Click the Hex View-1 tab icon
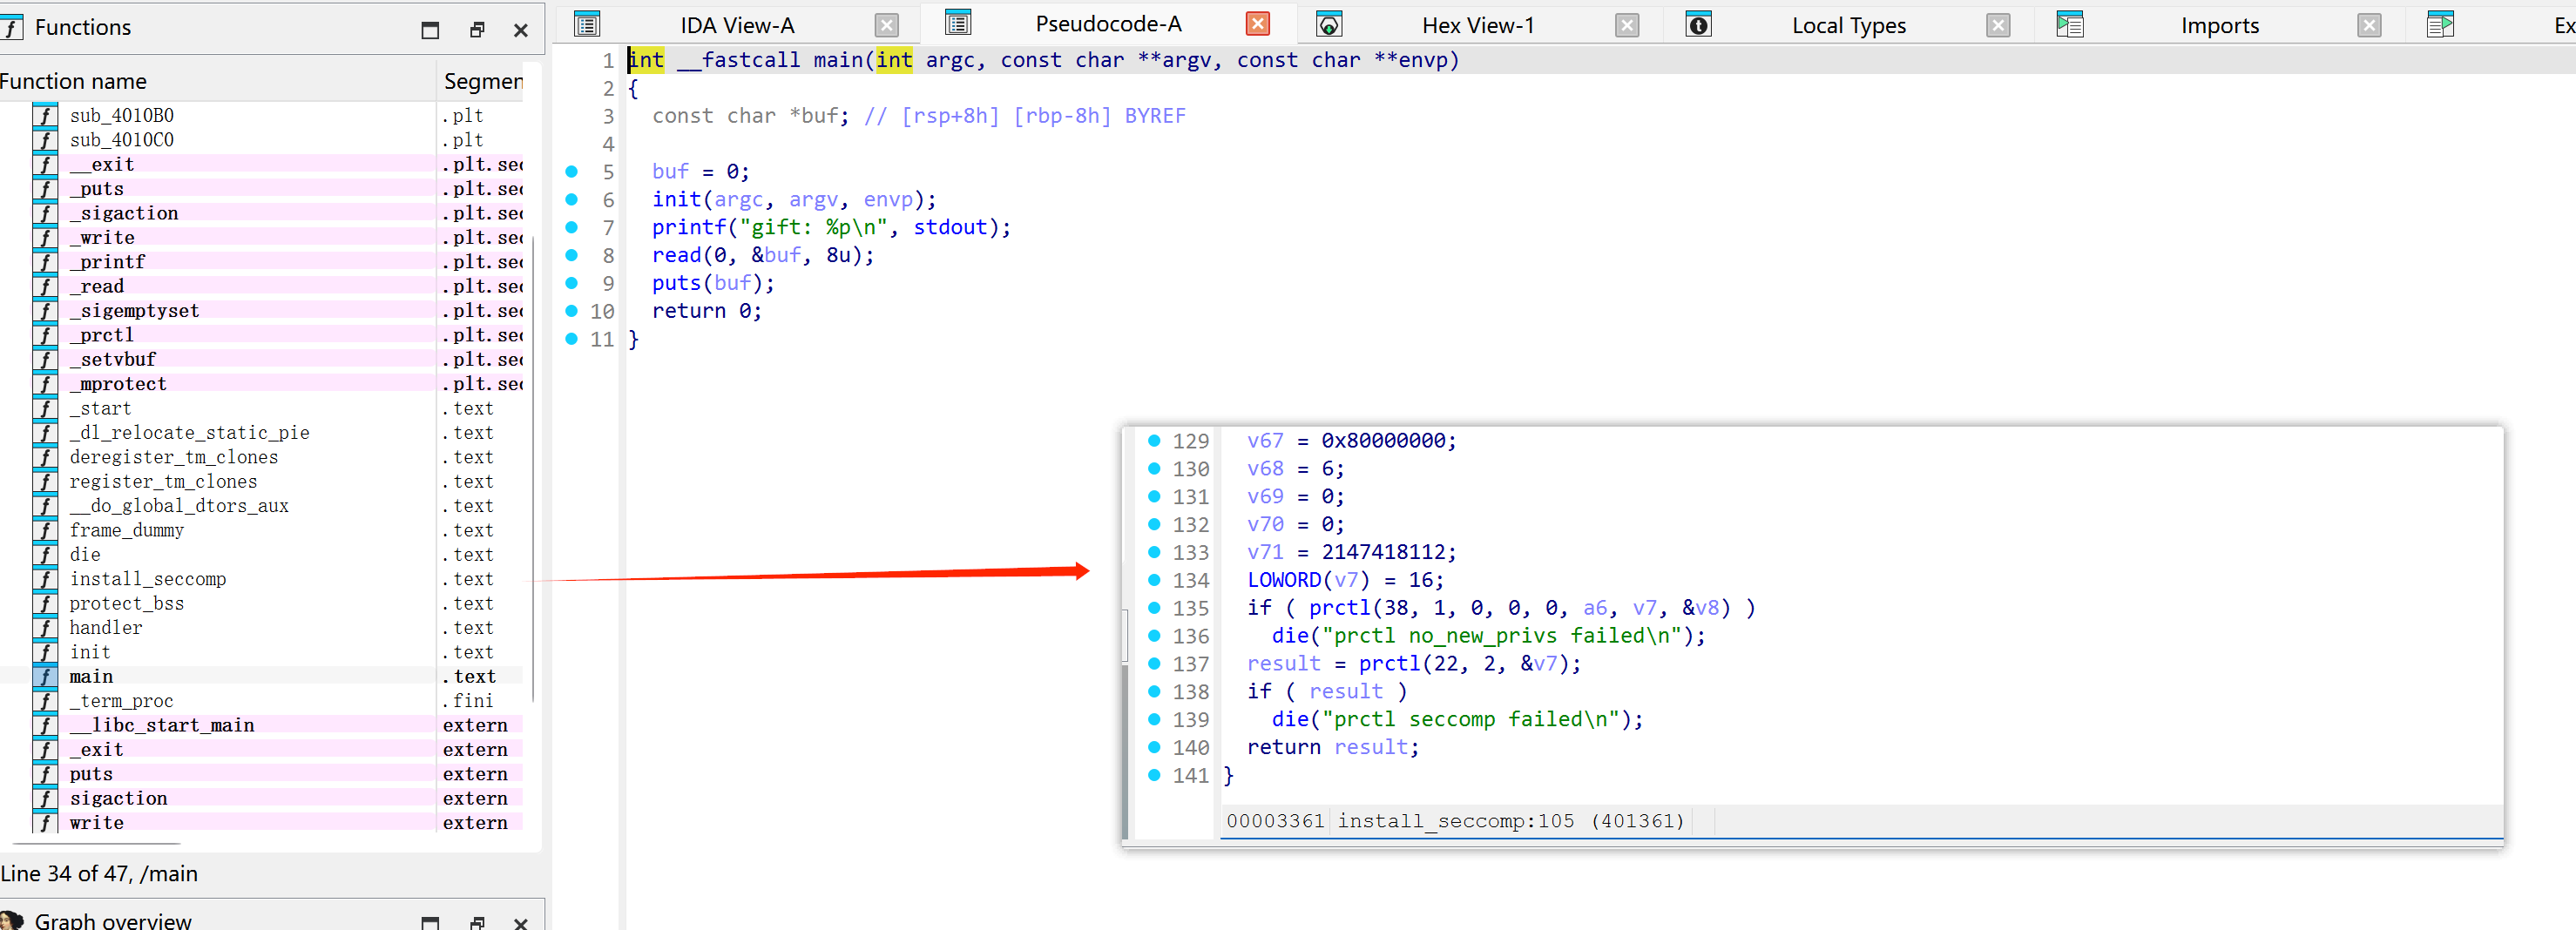The width and height of the screenshot is (2576, 930). click(1329, 25)
